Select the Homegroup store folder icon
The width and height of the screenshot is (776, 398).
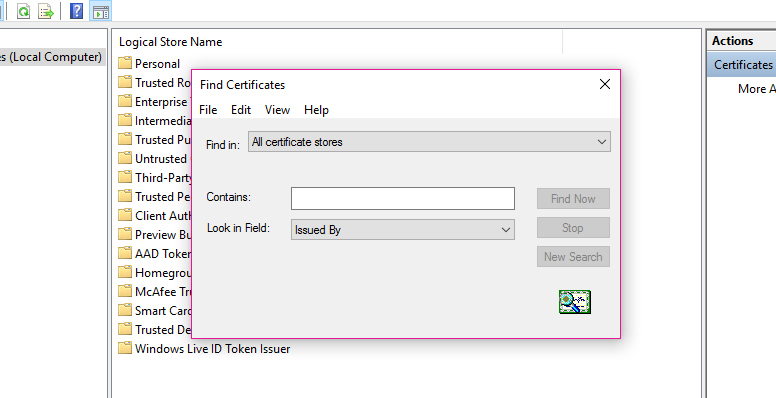pos(125,272)
